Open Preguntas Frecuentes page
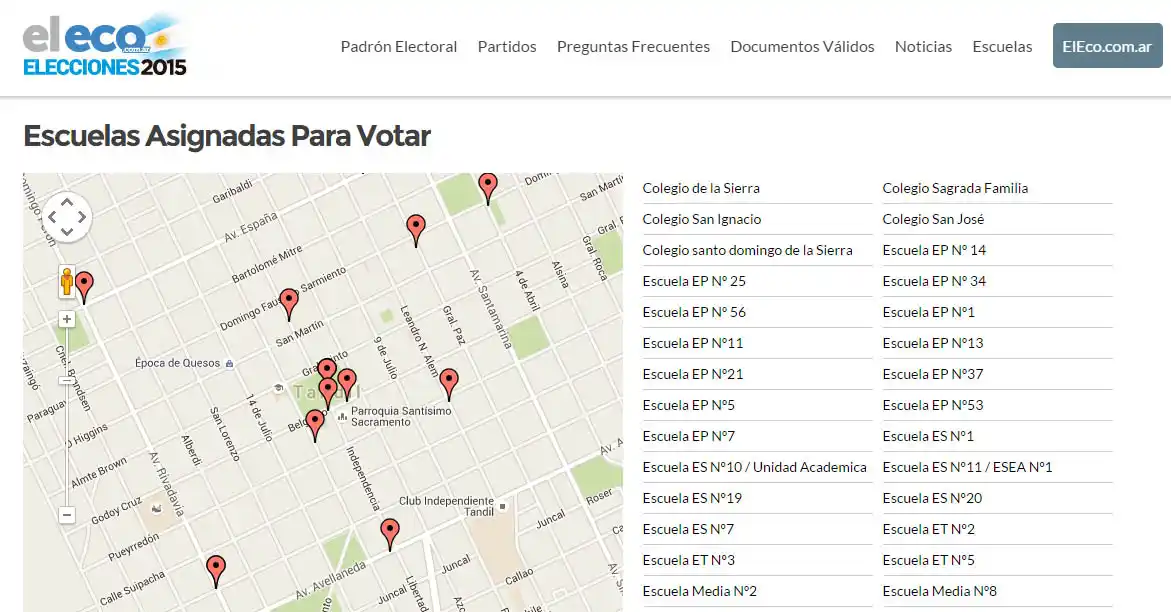The height and width of the screenshot is (612, 1171). (x=633, y=46)
